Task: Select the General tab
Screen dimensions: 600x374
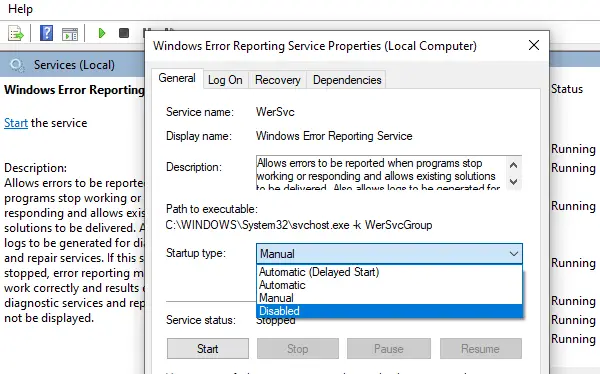Action: (177, 78)
